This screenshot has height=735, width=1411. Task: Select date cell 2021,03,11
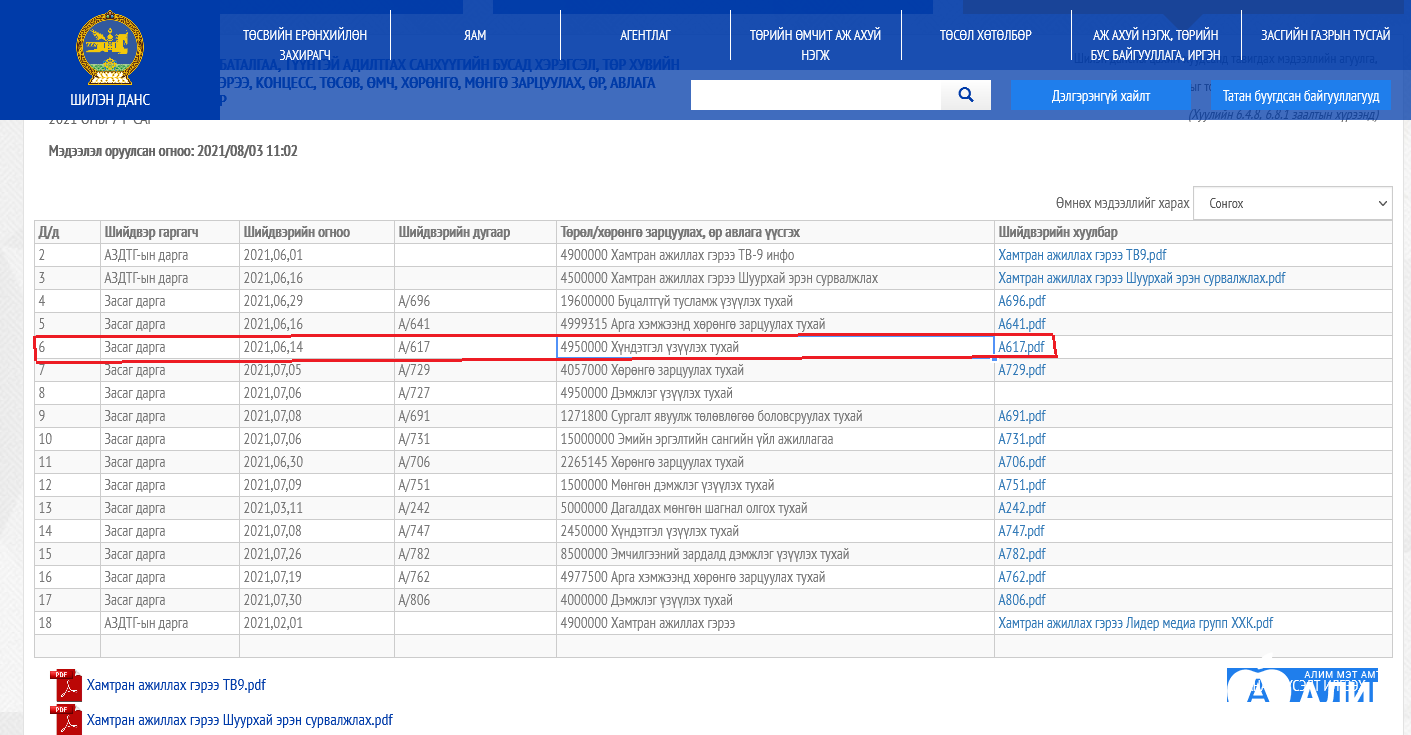[x=316, y=508]
